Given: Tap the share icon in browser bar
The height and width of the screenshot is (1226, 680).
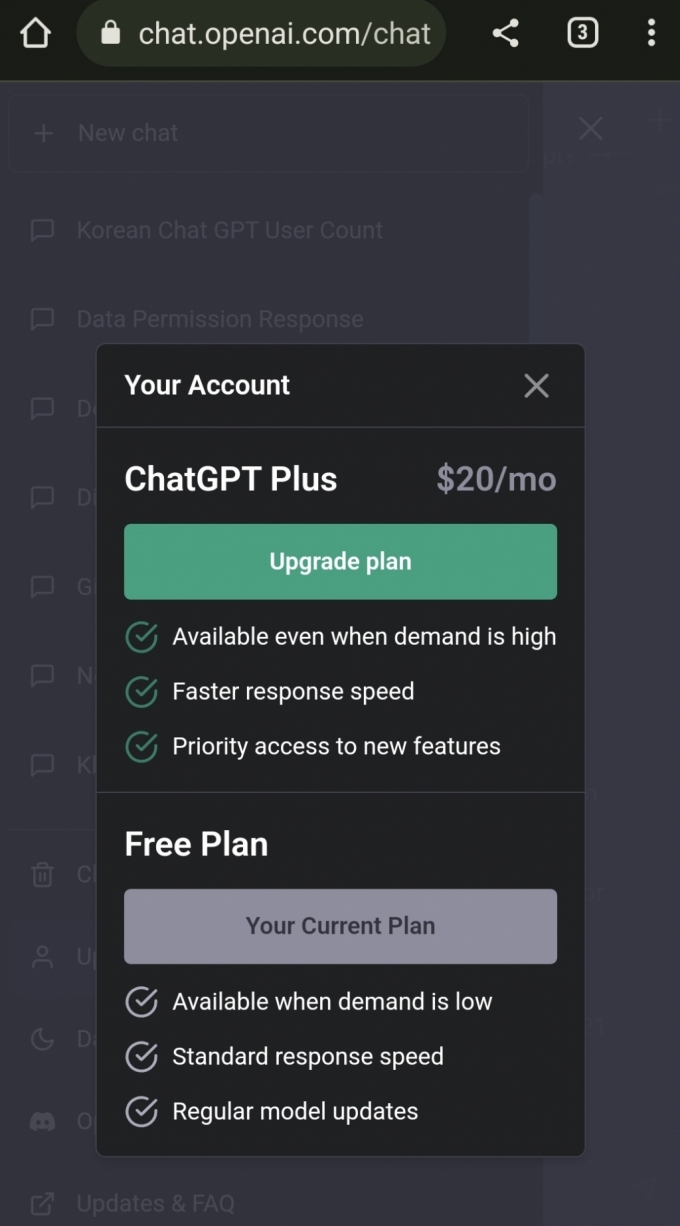Looking at the screenshot, I should [506, 33].
